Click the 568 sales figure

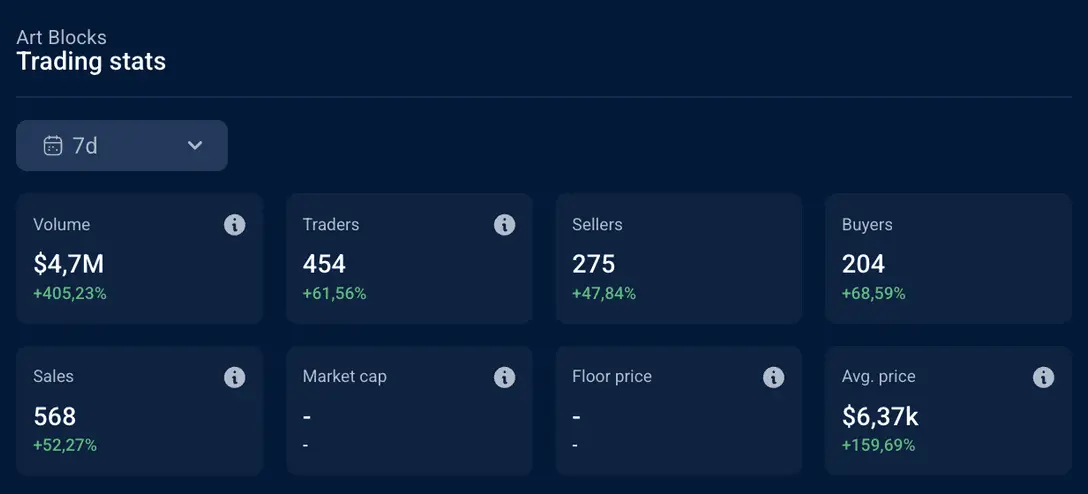54,416
